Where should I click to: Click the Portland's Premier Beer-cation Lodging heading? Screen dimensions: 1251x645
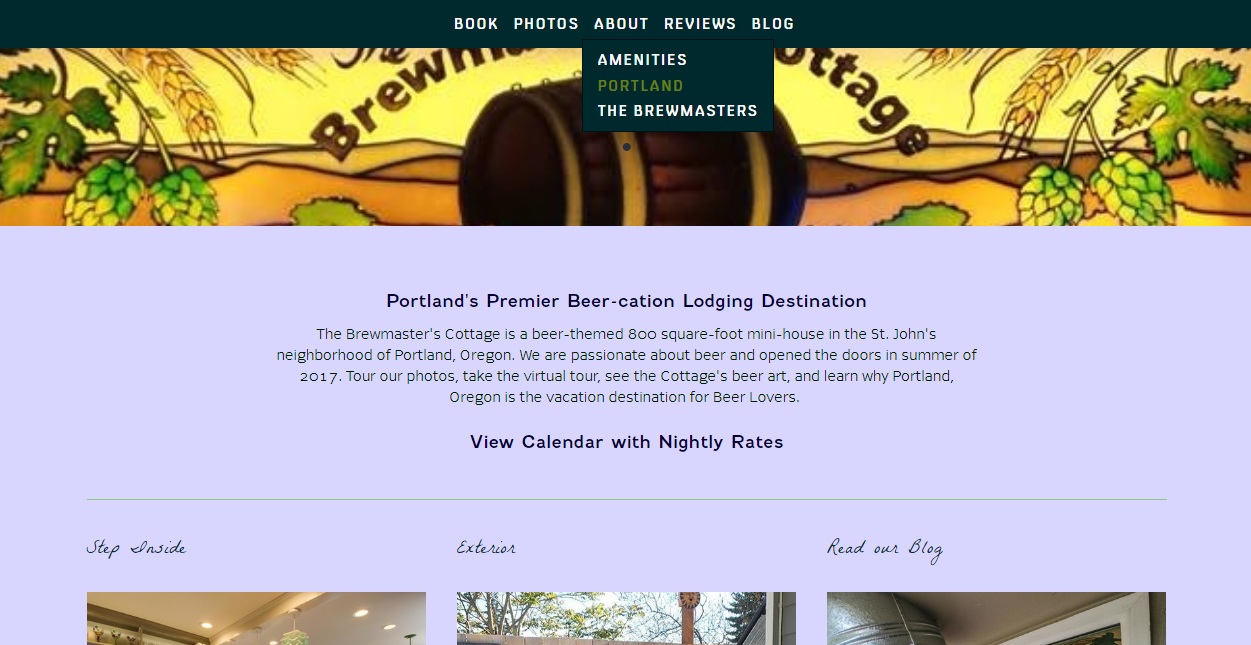(x=627, y=301)
